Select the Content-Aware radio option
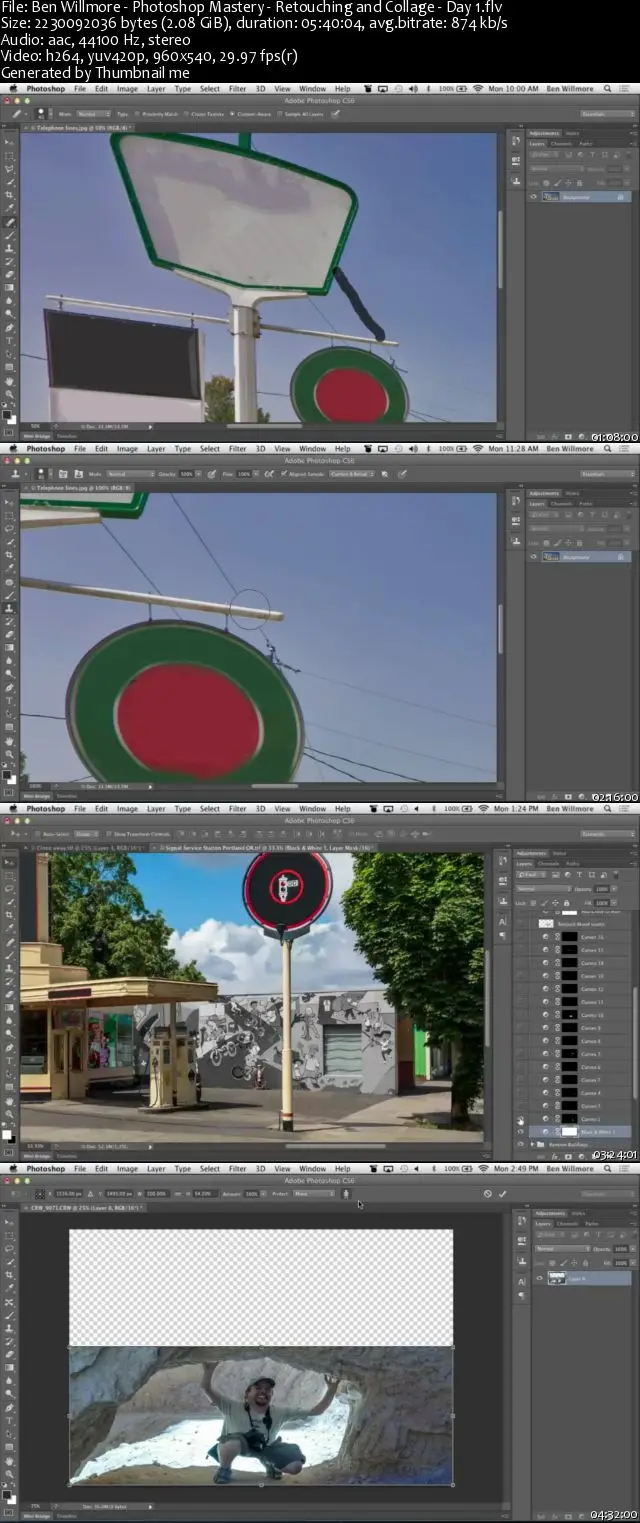Screen dimensions: 640x1523 [232, 114]
